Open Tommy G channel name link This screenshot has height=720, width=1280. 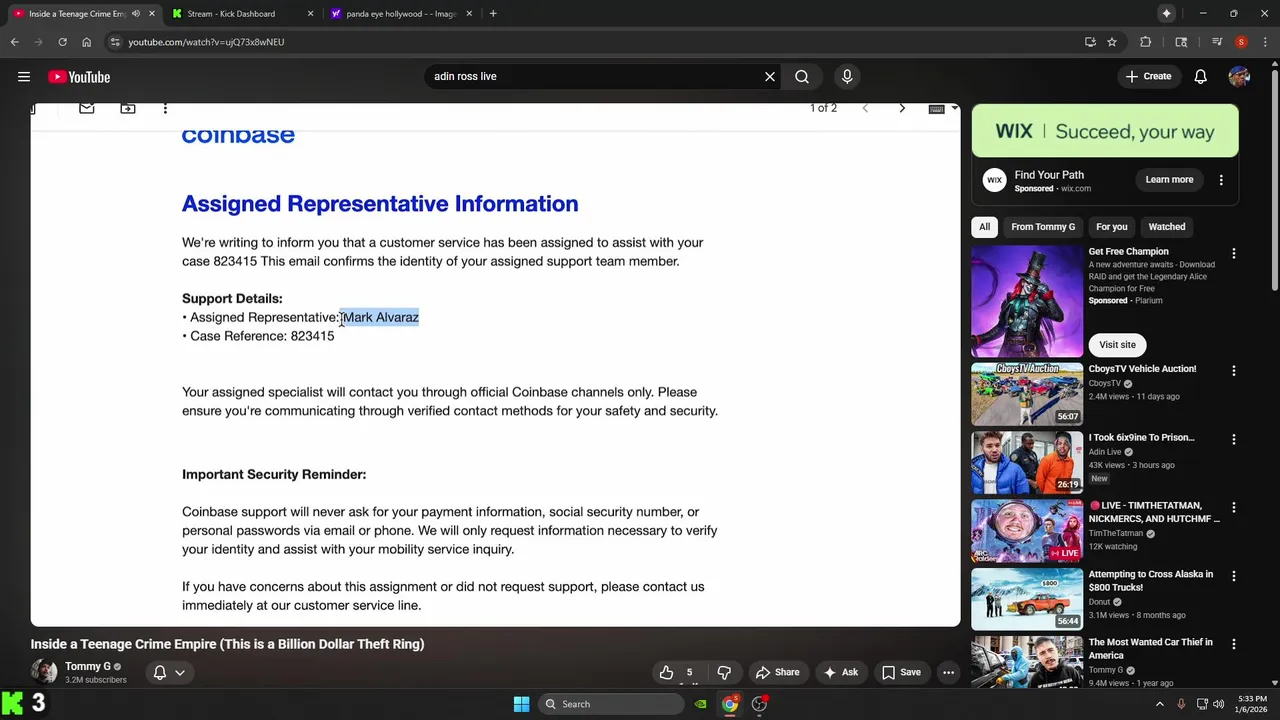(x=87, y=666)
